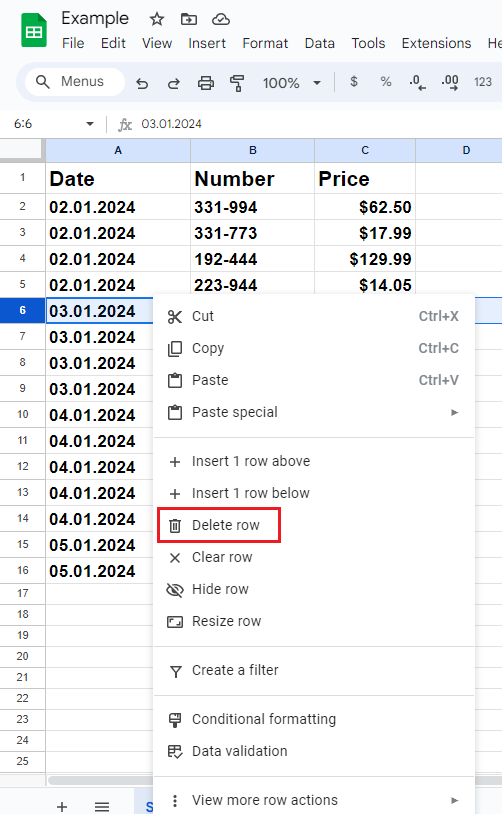Open the 100% zoom dropdown
The width and height of the screenshot is (502, 814).
[x=291, y=83]
